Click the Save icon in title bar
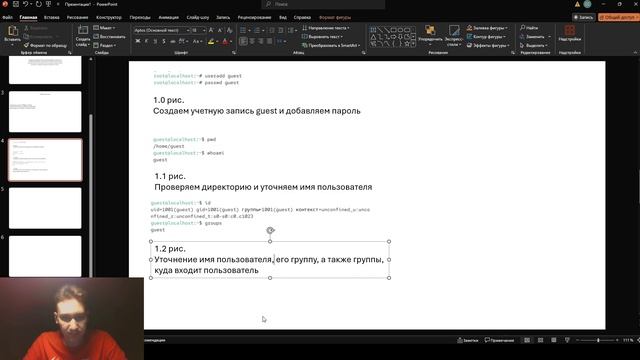This screenshot has width=640, height=360. click(x=16, y=4)
